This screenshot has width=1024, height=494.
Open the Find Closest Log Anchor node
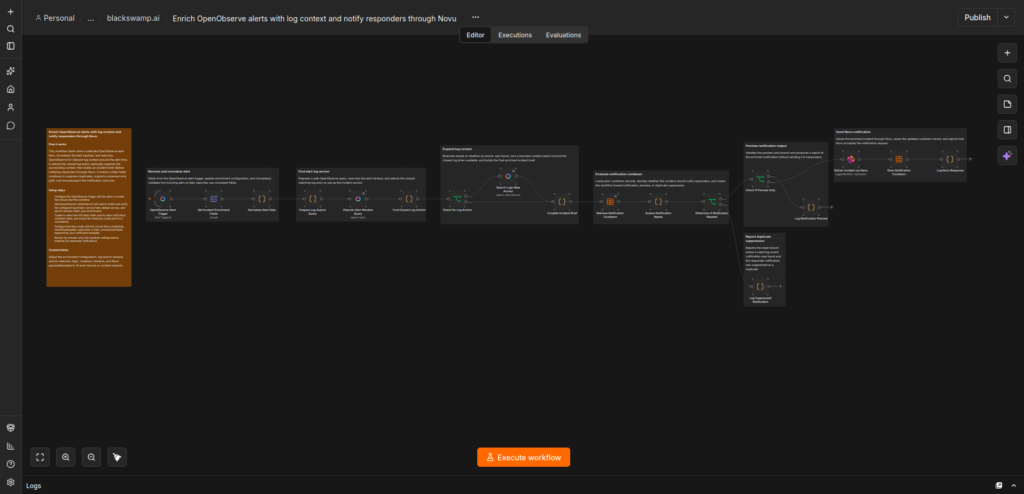pyautogui.click(x=409, y=199)
